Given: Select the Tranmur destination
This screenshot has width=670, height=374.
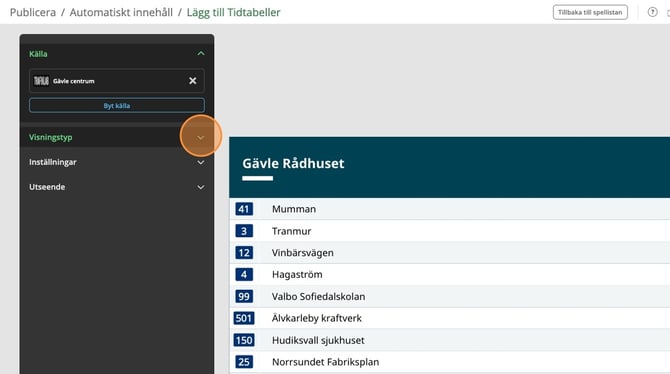Looking at the screenshot, I should click(x=291, y=231).
